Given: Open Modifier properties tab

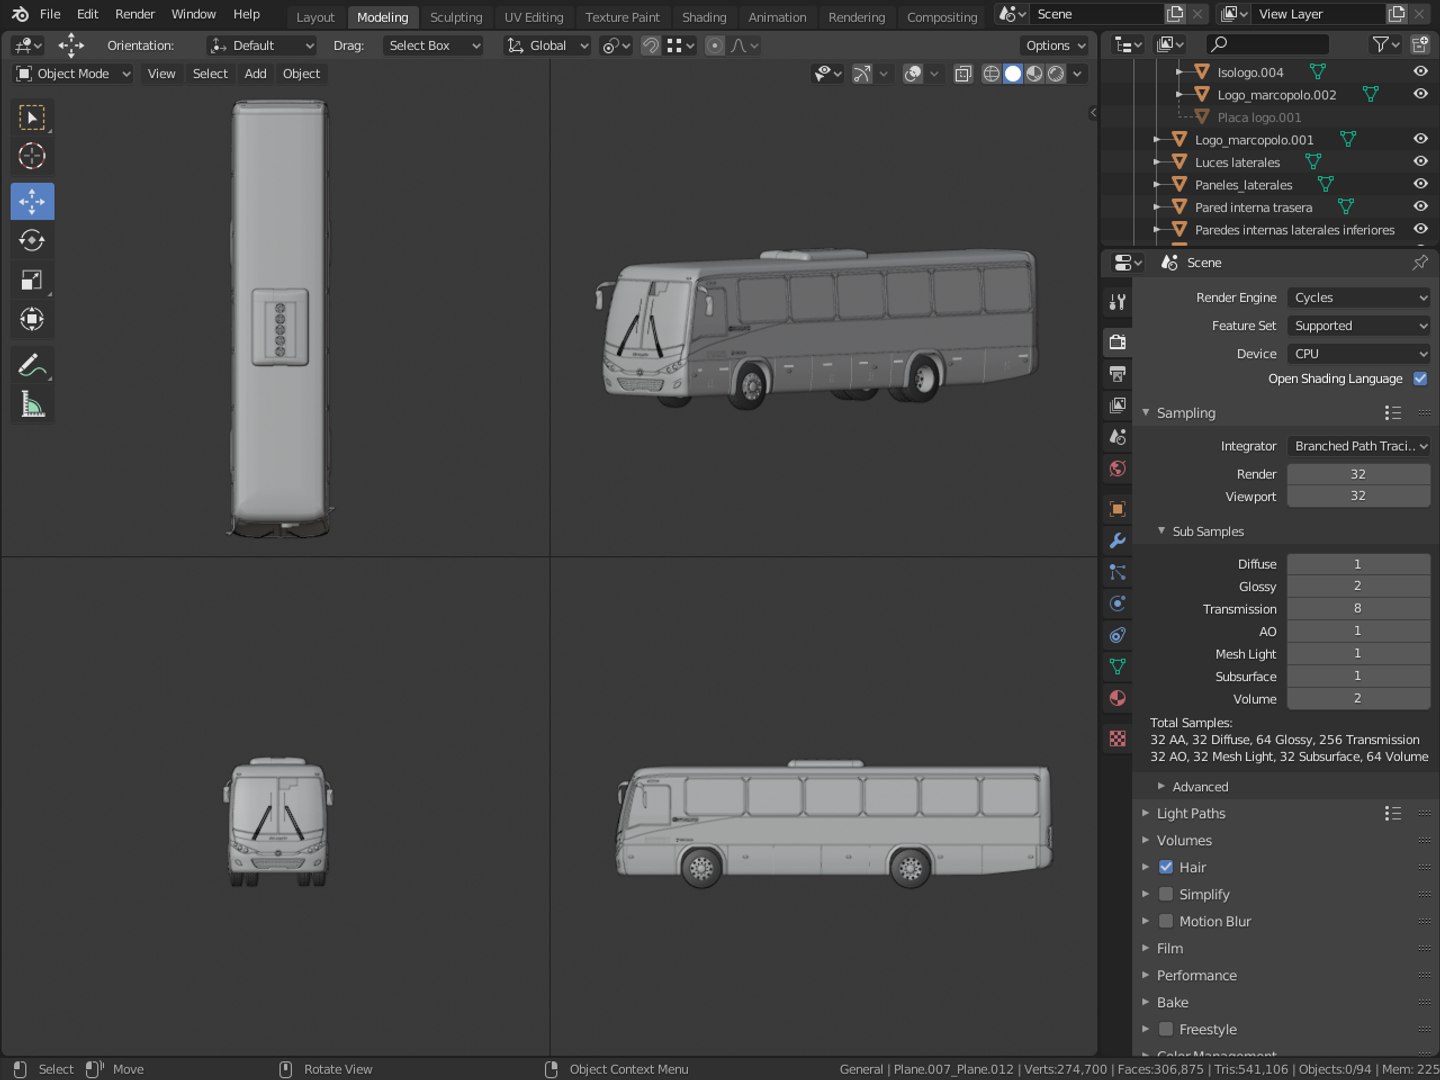Looking at the screenshot, I should pyautogui.click(x=1118, y=541).
